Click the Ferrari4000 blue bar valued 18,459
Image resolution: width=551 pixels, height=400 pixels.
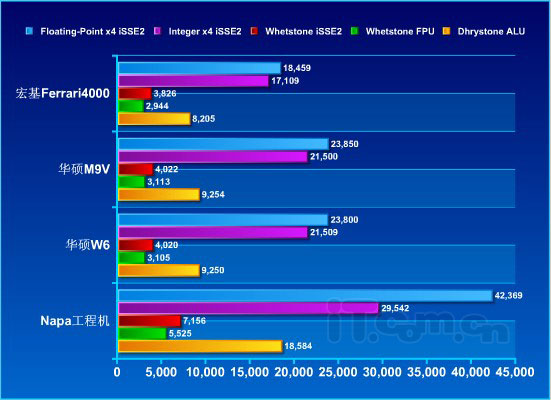tap(199, 68)
